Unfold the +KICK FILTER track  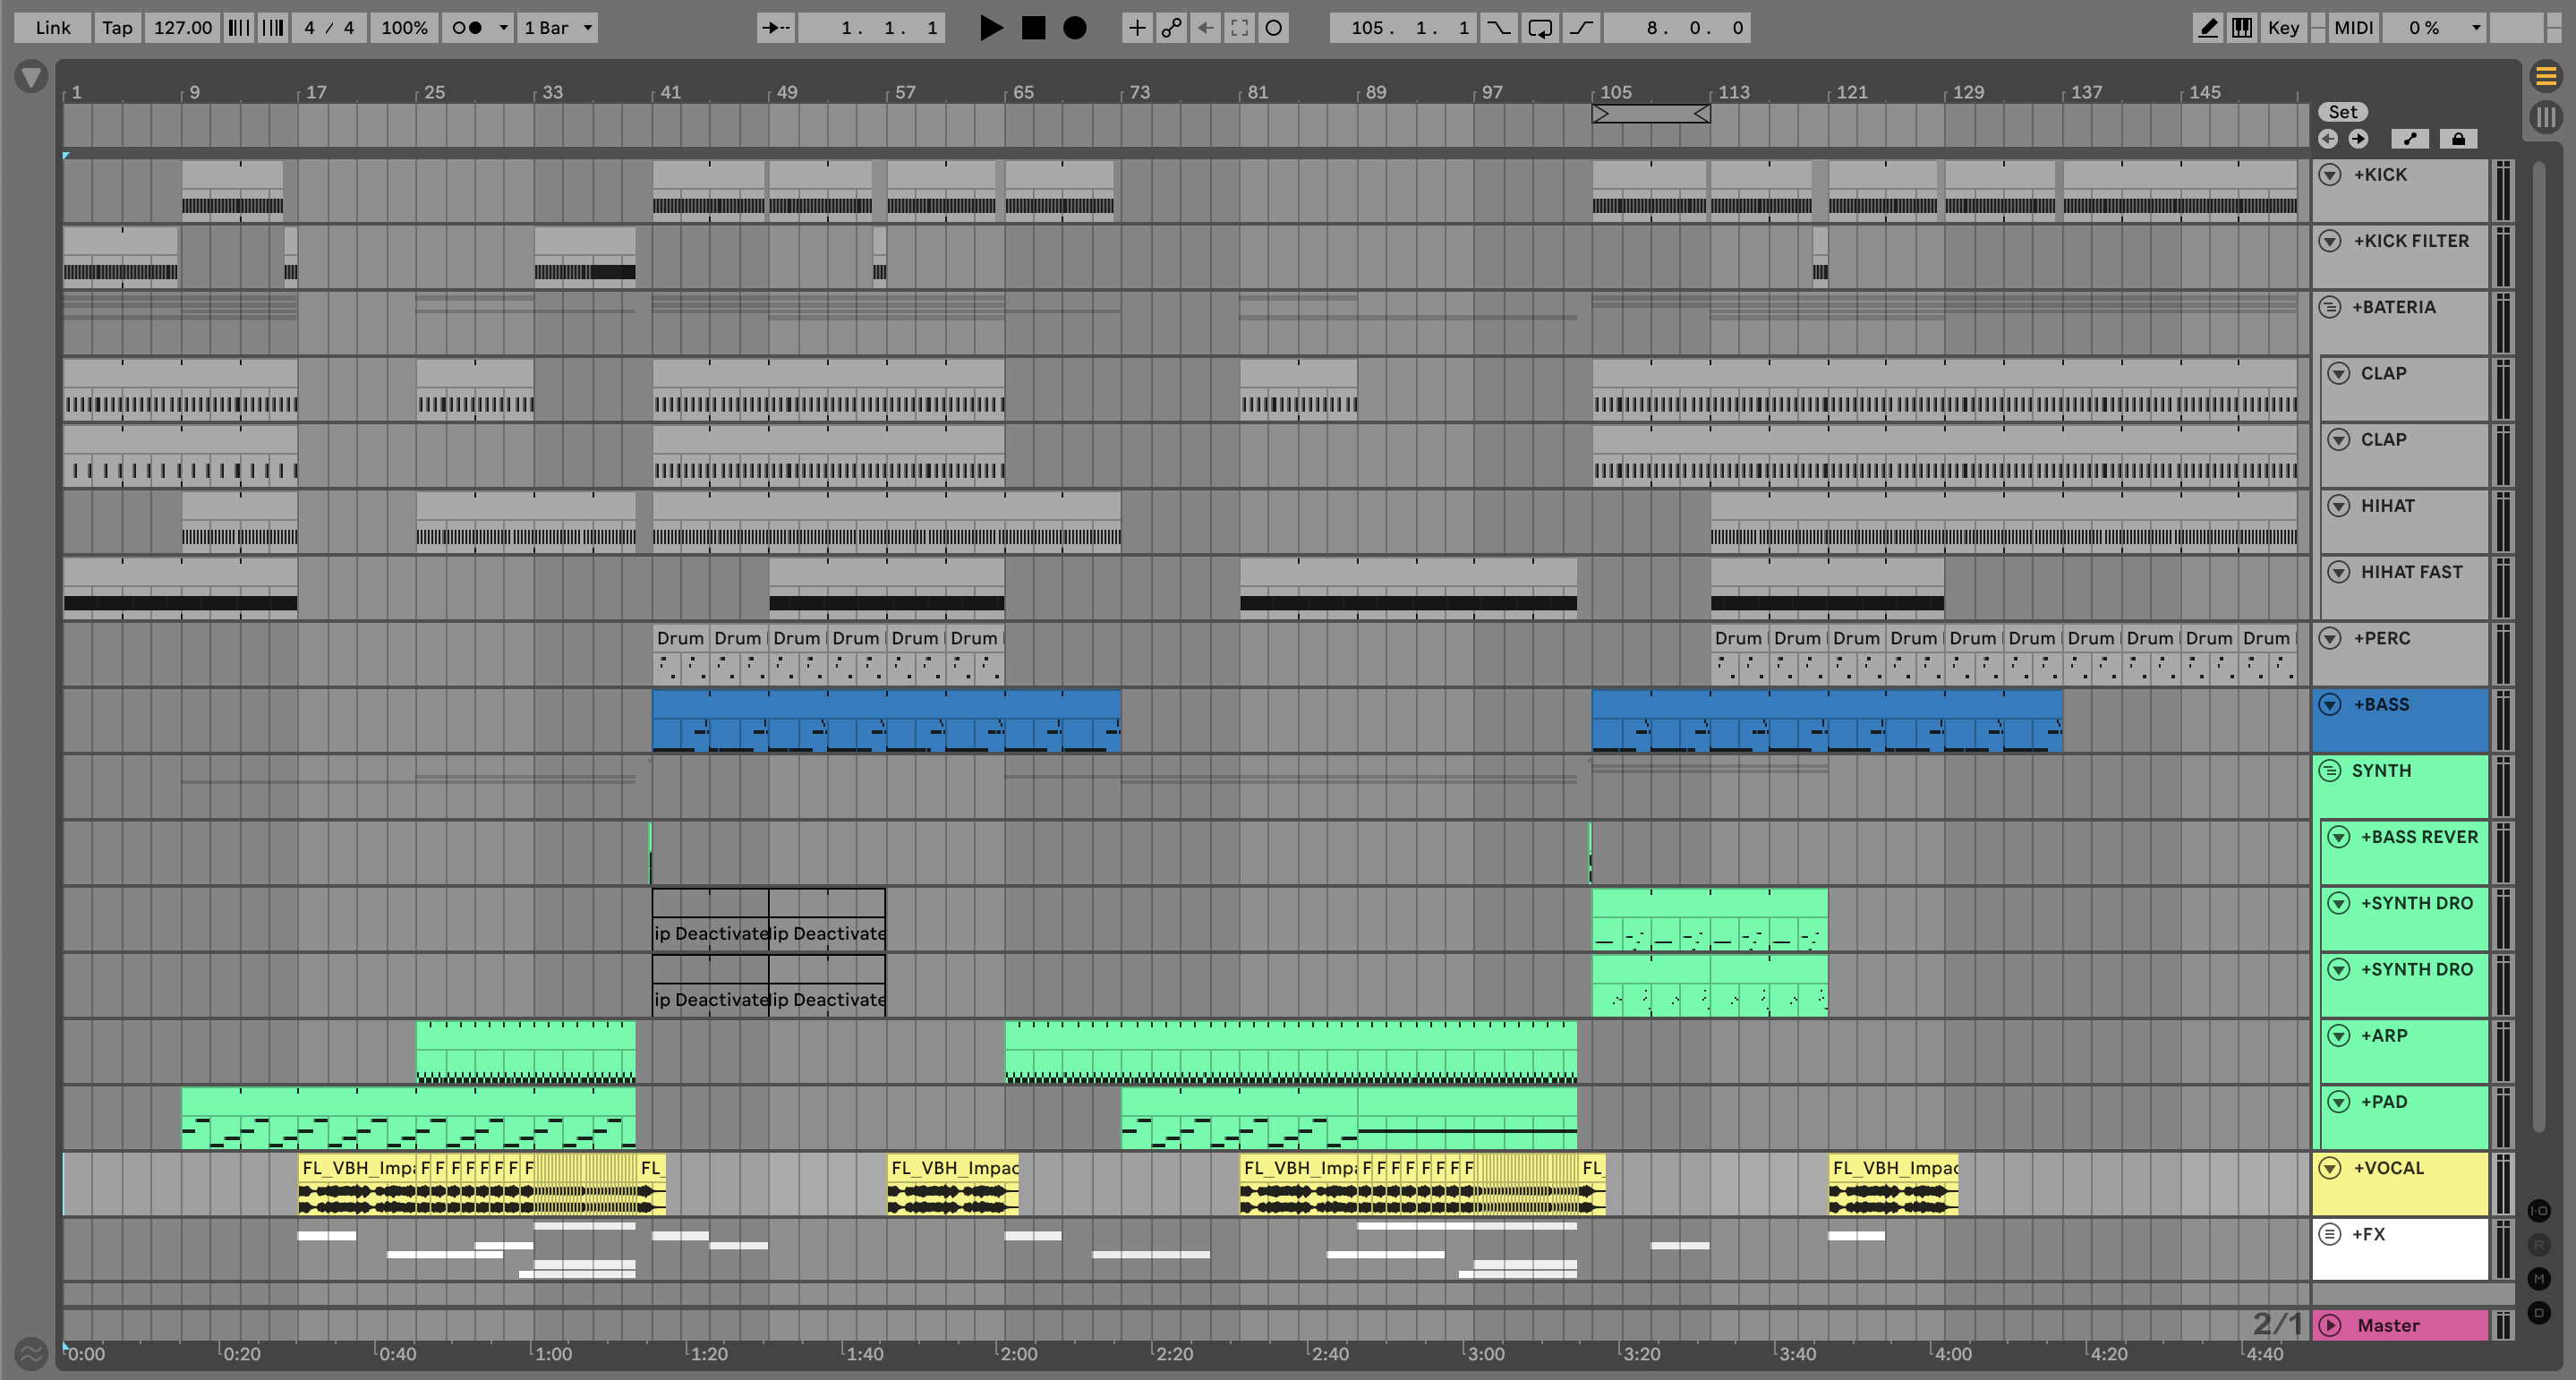pyautogui.click(x=2330, y=241)
